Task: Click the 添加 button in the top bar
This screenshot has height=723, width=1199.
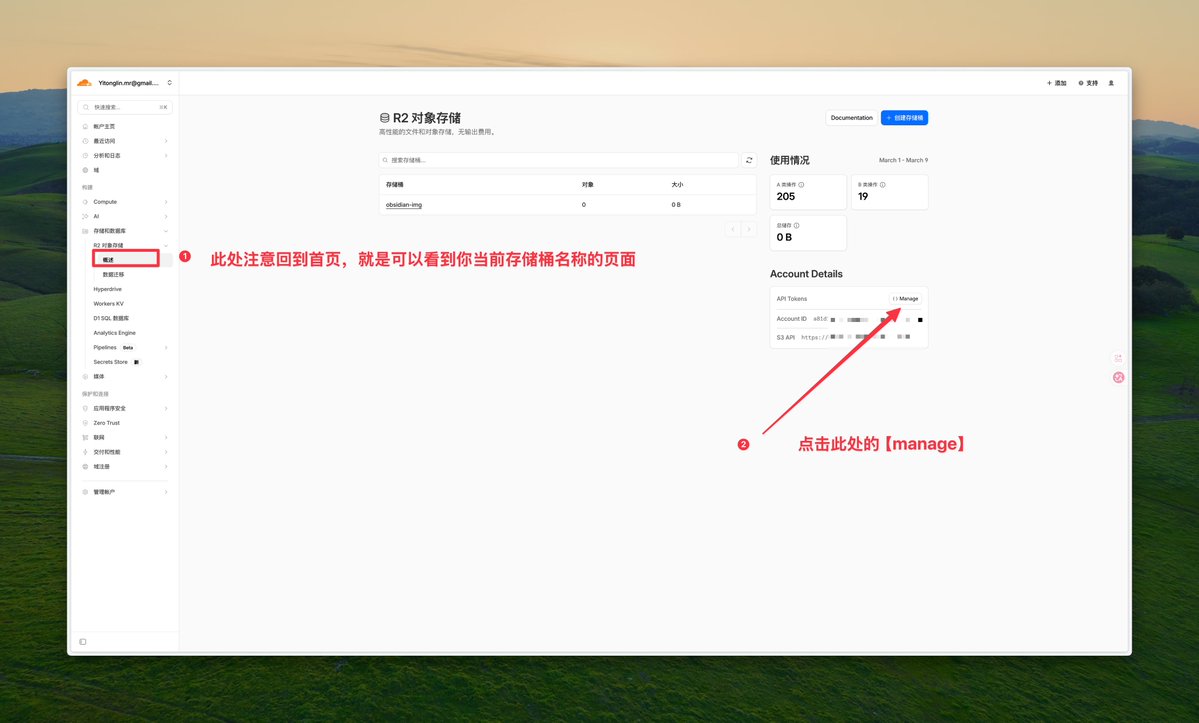Action: click(x=1057, y=83)
